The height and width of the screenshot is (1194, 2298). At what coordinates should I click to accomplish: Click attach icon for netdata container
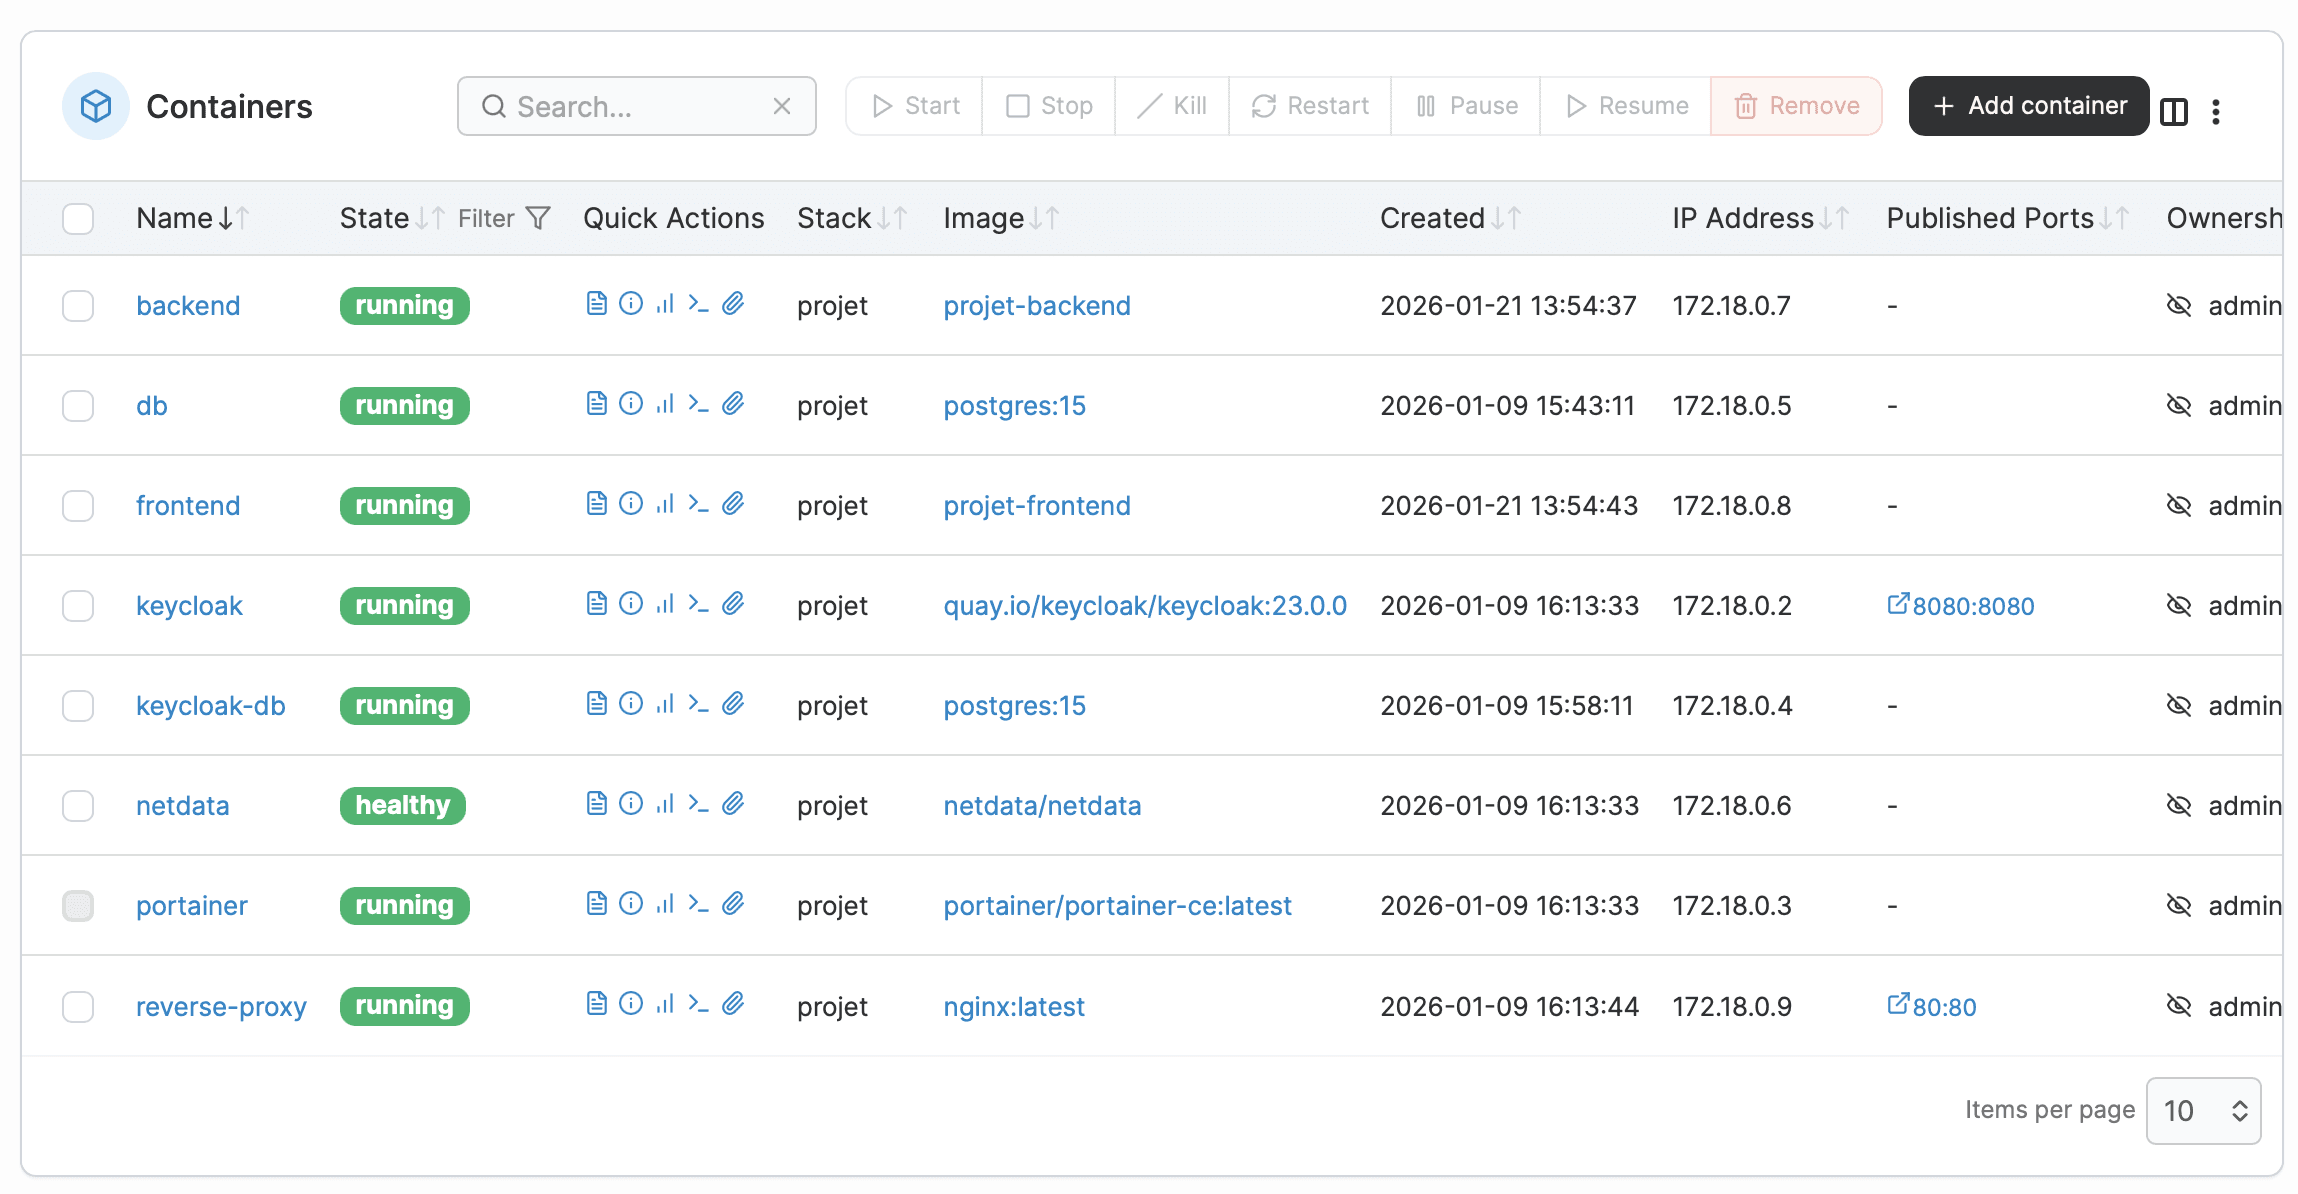coord(733,804)
